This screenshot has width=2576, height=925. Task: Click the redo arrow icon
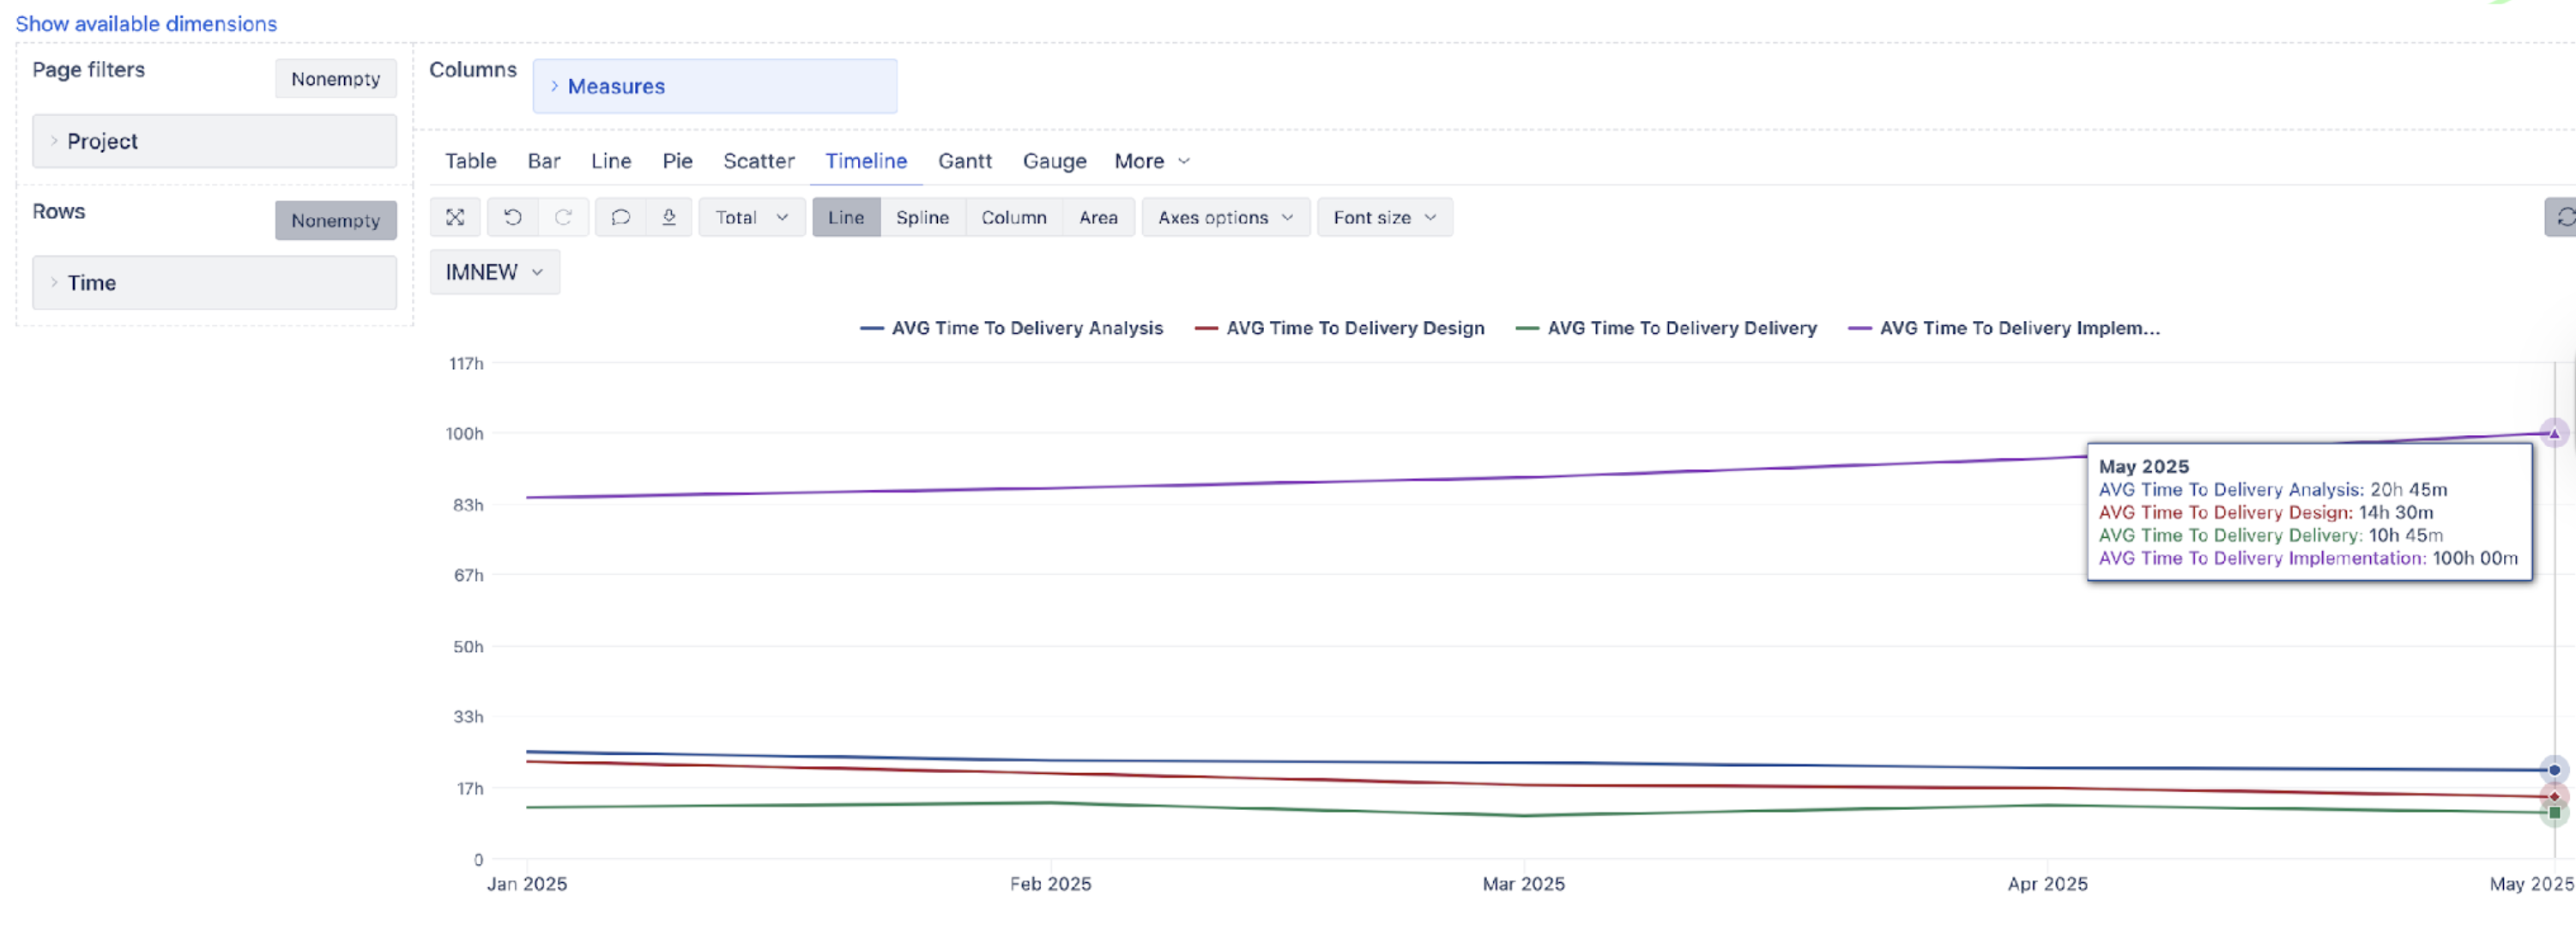pos(563,217)
